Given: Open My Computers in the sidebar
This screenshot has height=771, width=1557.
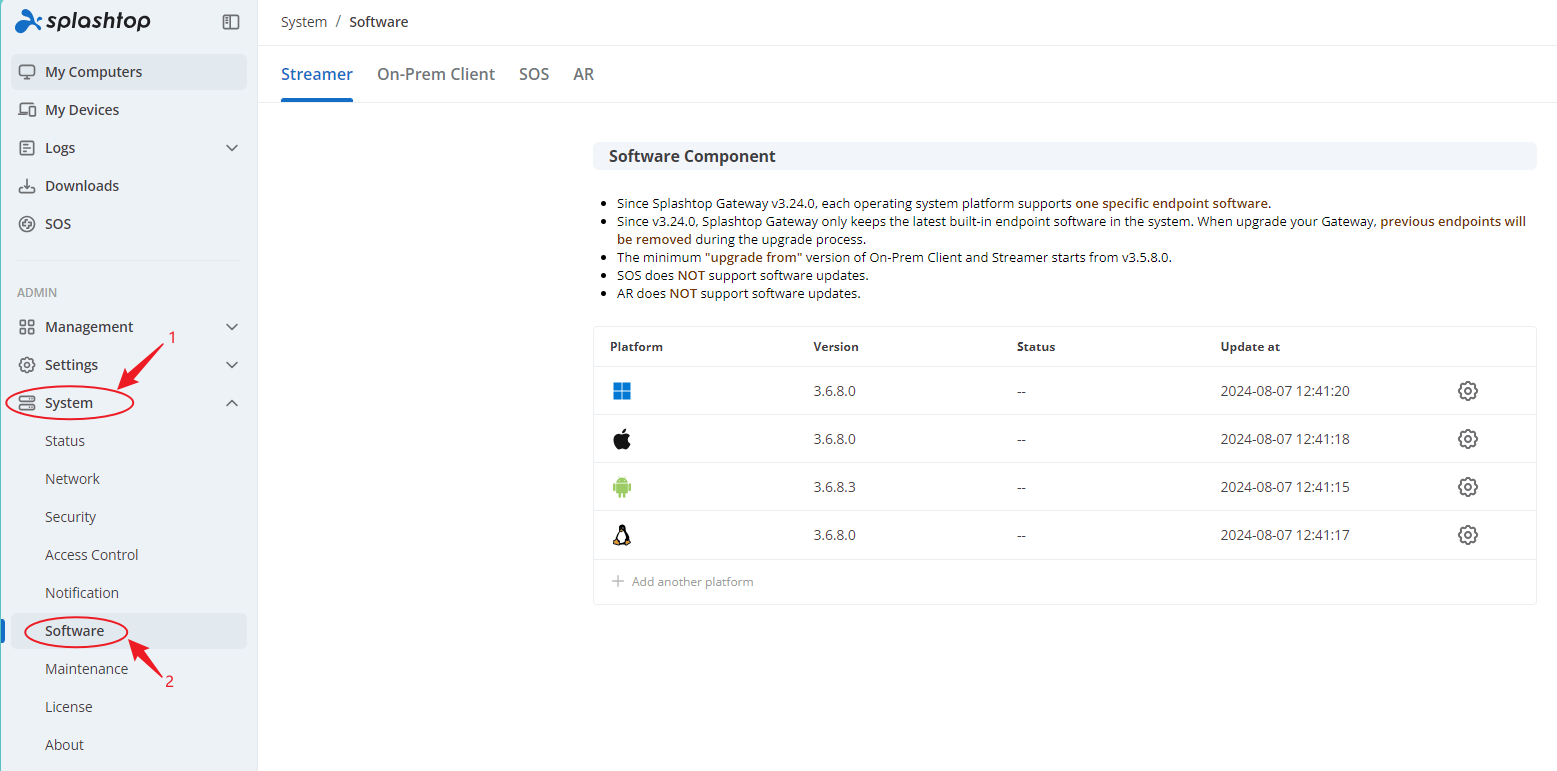Looking at the screenshot, I should [129, 72].
